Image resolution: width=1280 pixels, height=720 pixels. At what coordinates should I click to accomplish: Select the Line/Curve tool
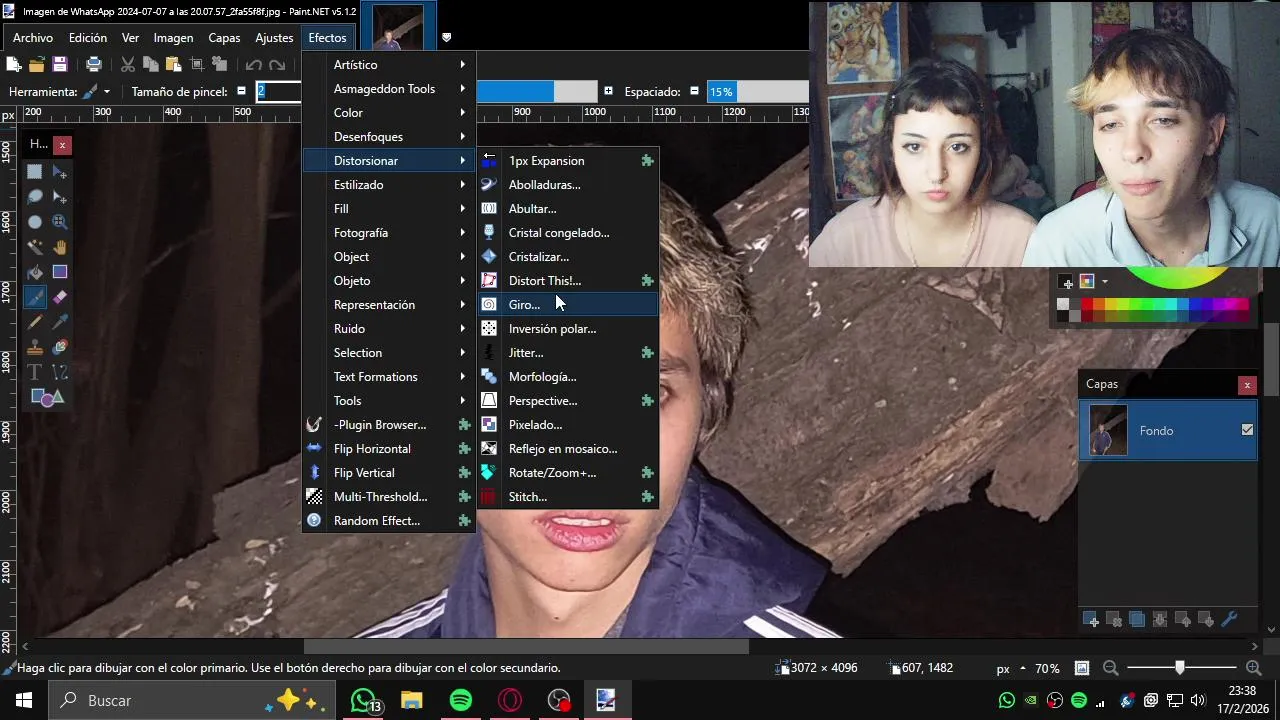60,372
